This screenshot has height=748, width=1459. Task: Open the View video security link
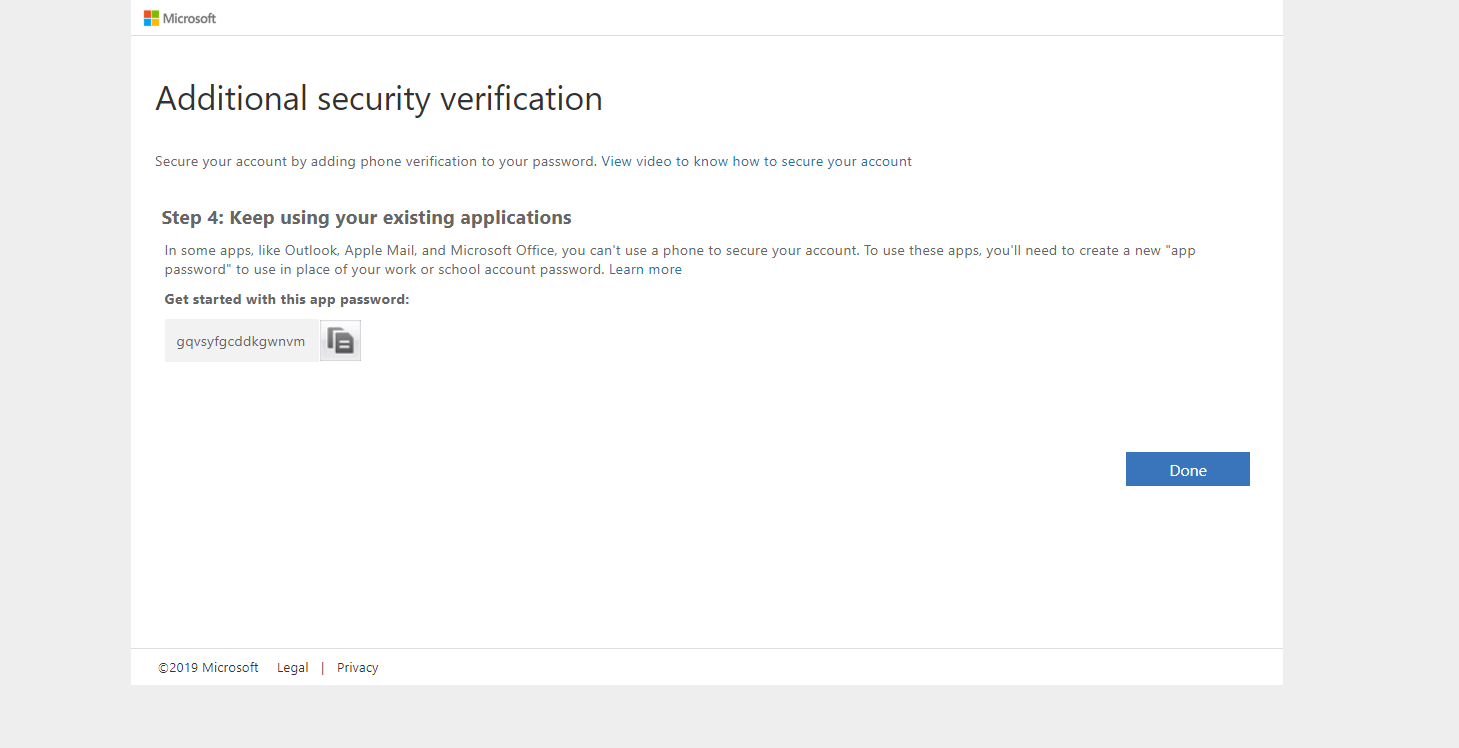(x=756, y=161)
